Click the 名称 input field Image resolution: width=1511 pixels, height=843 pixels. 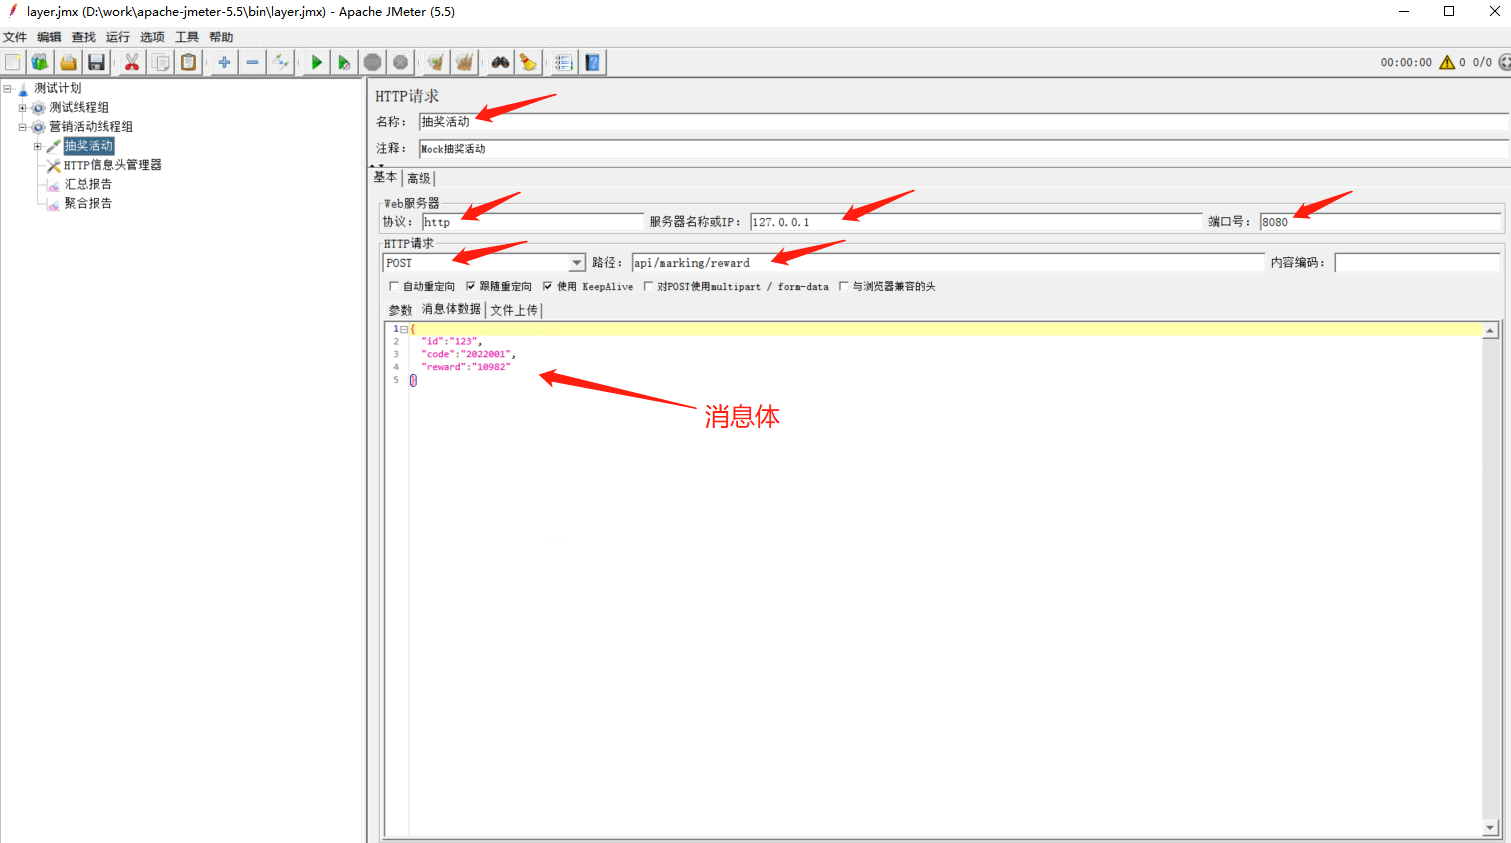coord(963,121)
